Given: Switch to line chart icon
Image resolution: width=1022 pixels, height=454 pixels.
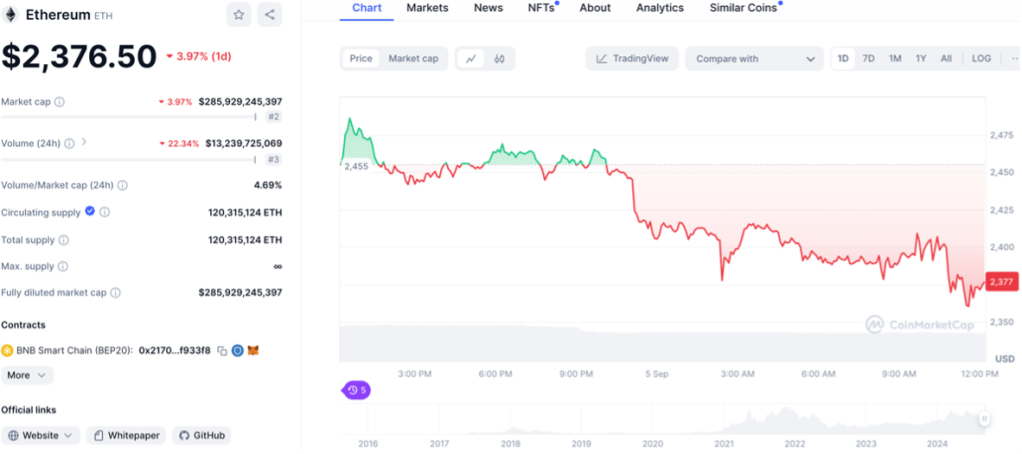Looking at the screenshot, I should point(470,59).
